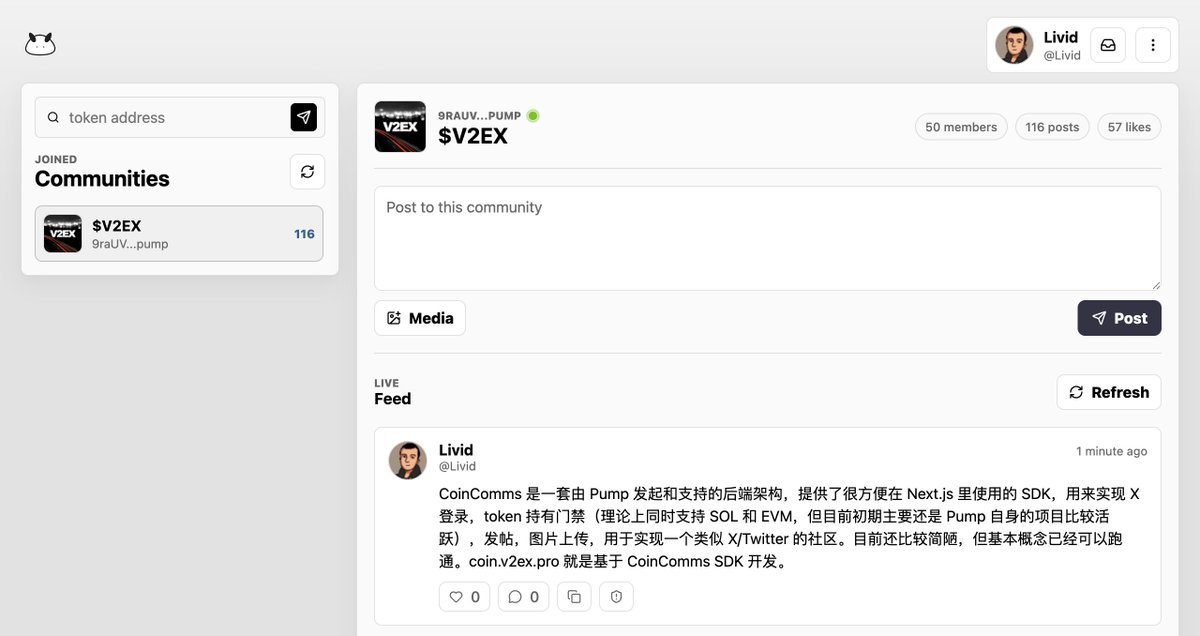
Task: Submit token address with paper plane button
Action: pyautogui.click(x=304, y=117)
